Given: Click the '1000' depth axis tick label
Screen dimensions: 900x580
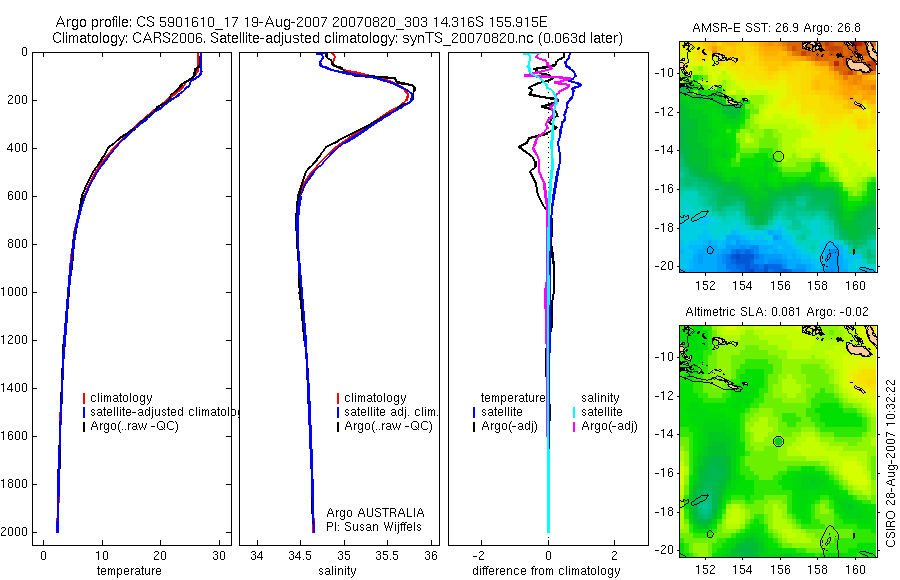Looking at the screenshot, I should click(x=16, y=292).
